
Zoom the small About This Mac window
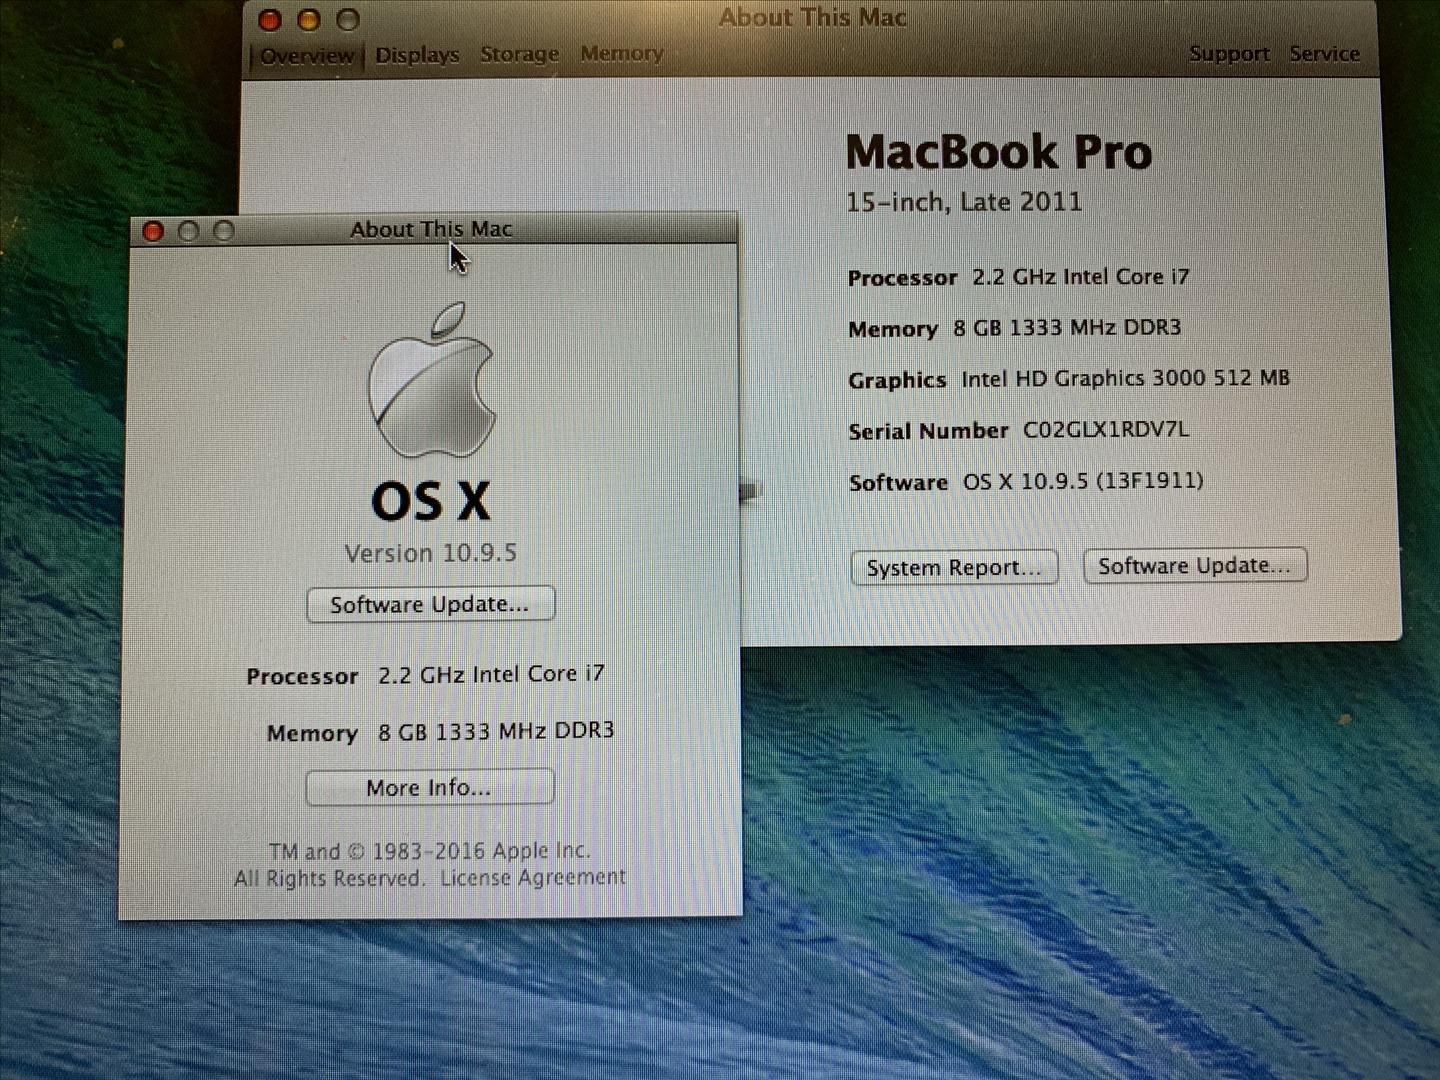pyautogui.click(x=224, y=231)
